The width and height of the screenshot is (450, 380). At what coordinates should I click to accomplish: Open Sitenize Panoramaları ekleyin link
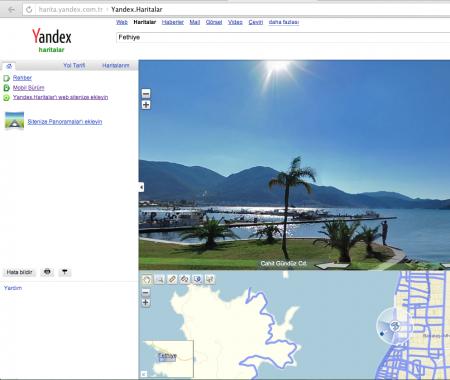click(x=65, y=122)
